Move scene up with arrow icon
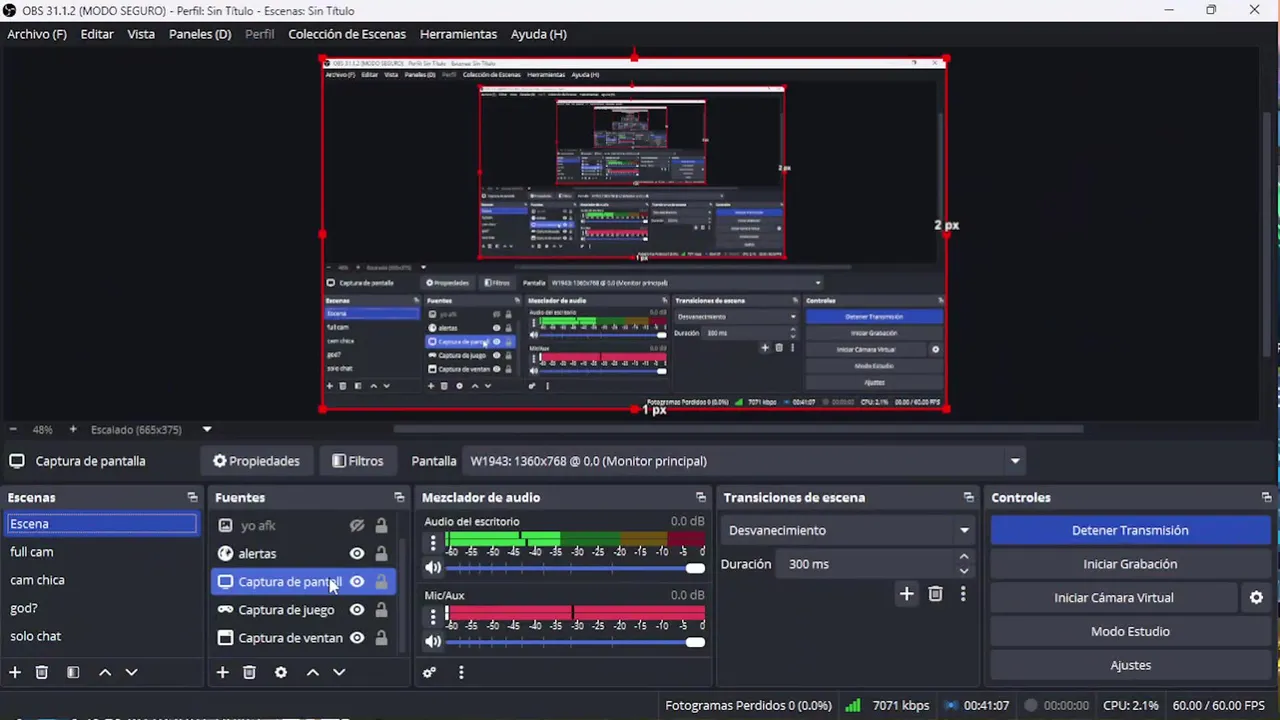 [105, 673]
